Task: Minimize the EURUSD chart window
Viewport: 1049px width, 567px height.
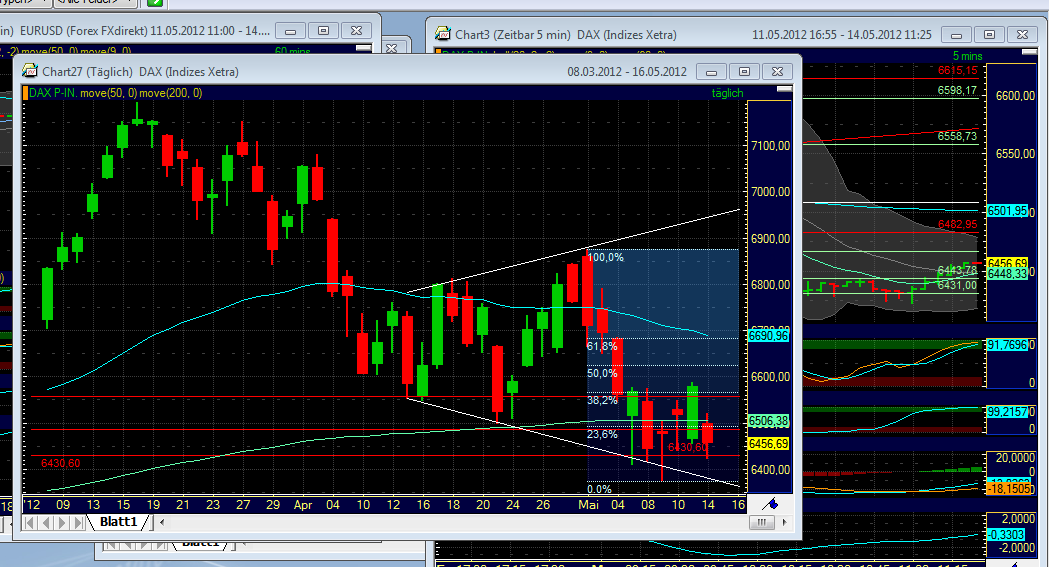Action: [x=290, y=31]
